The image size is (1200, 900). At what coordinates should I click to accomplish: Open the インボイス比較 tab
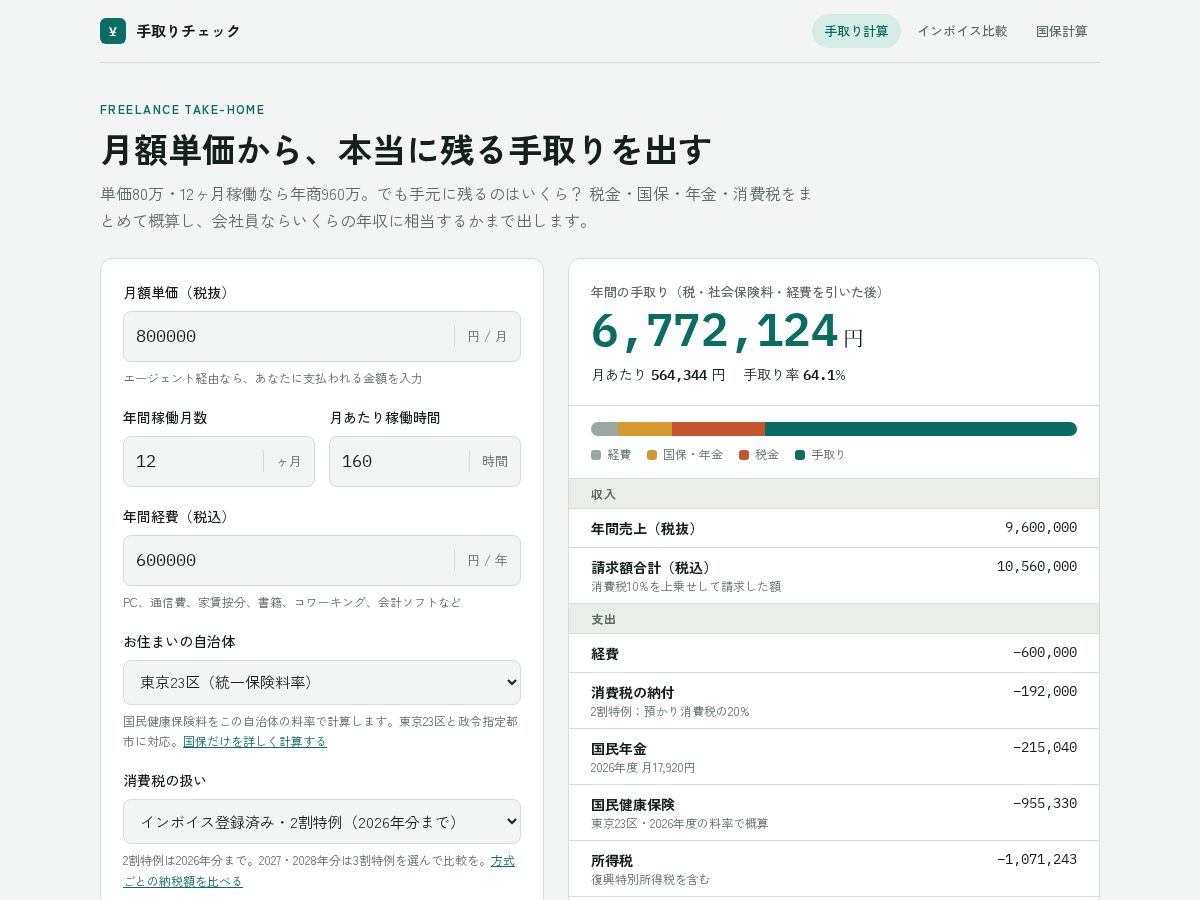point(962,31)
